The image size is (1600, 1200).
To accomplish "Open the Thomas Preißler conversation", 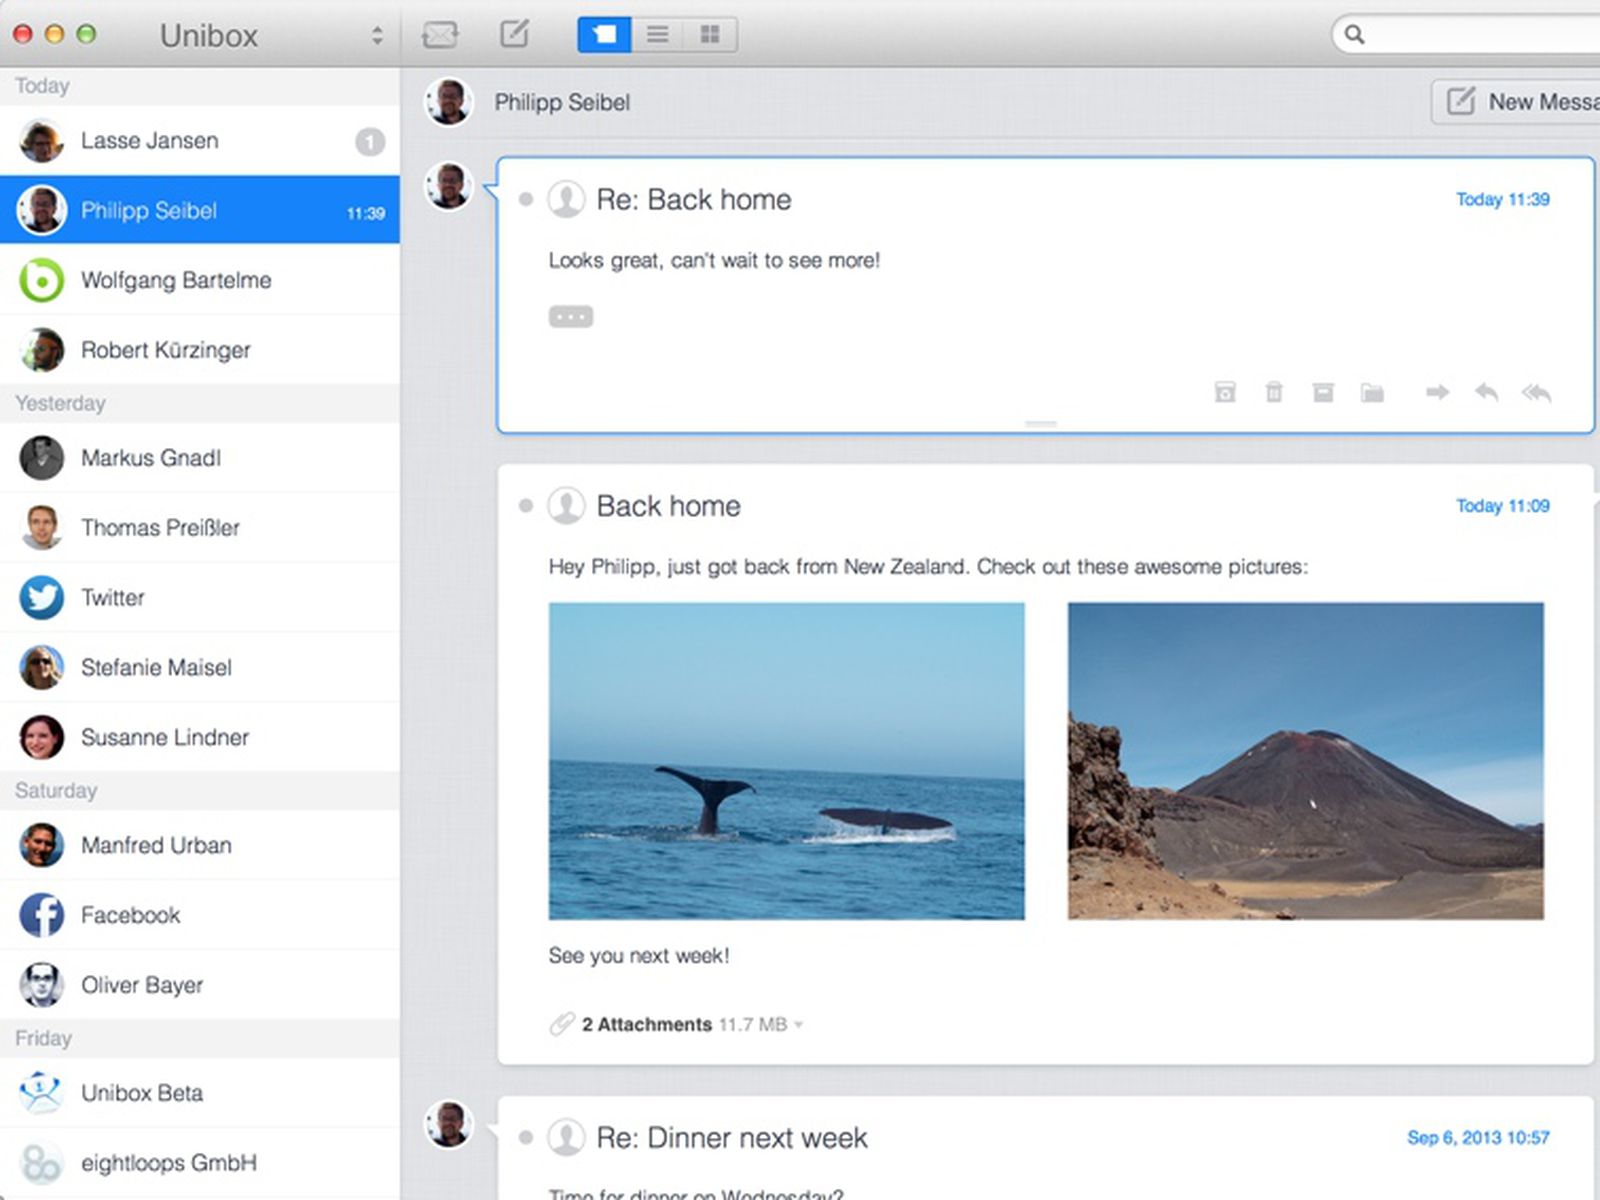I will click(x=200, y=528).
